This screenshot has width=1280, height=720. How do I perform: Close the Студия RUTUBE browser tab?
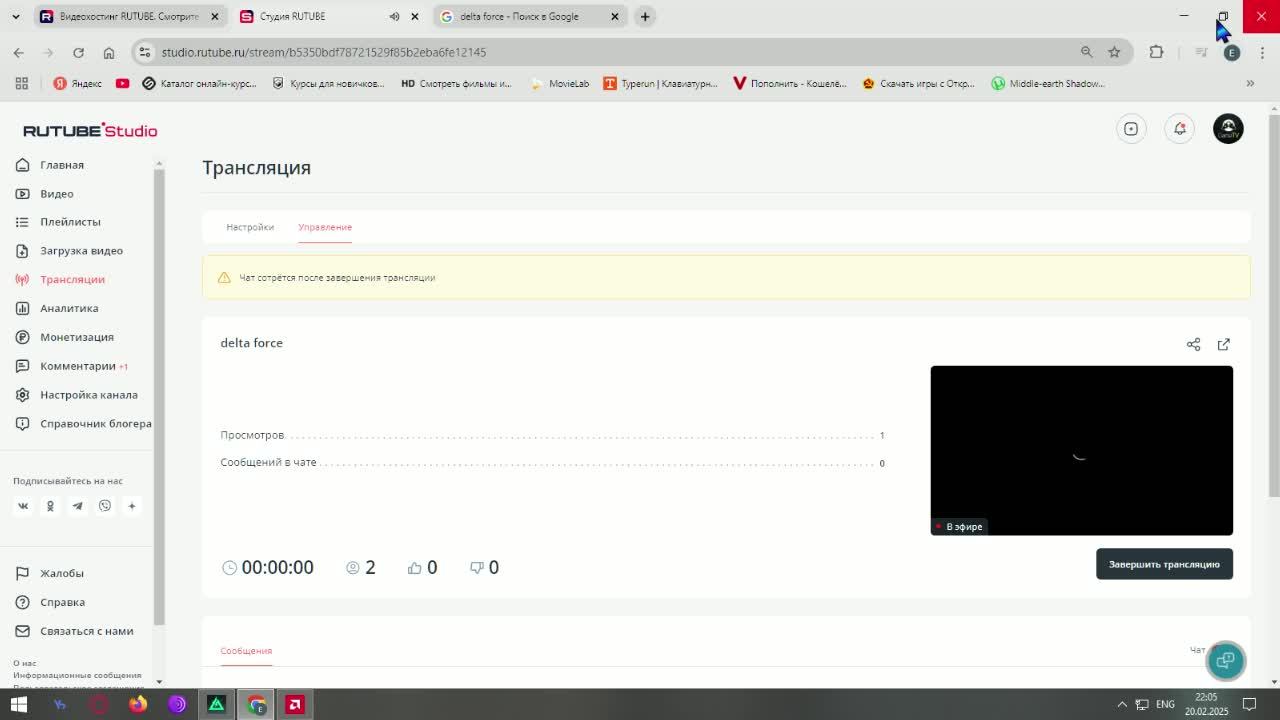tap(415, 17)
